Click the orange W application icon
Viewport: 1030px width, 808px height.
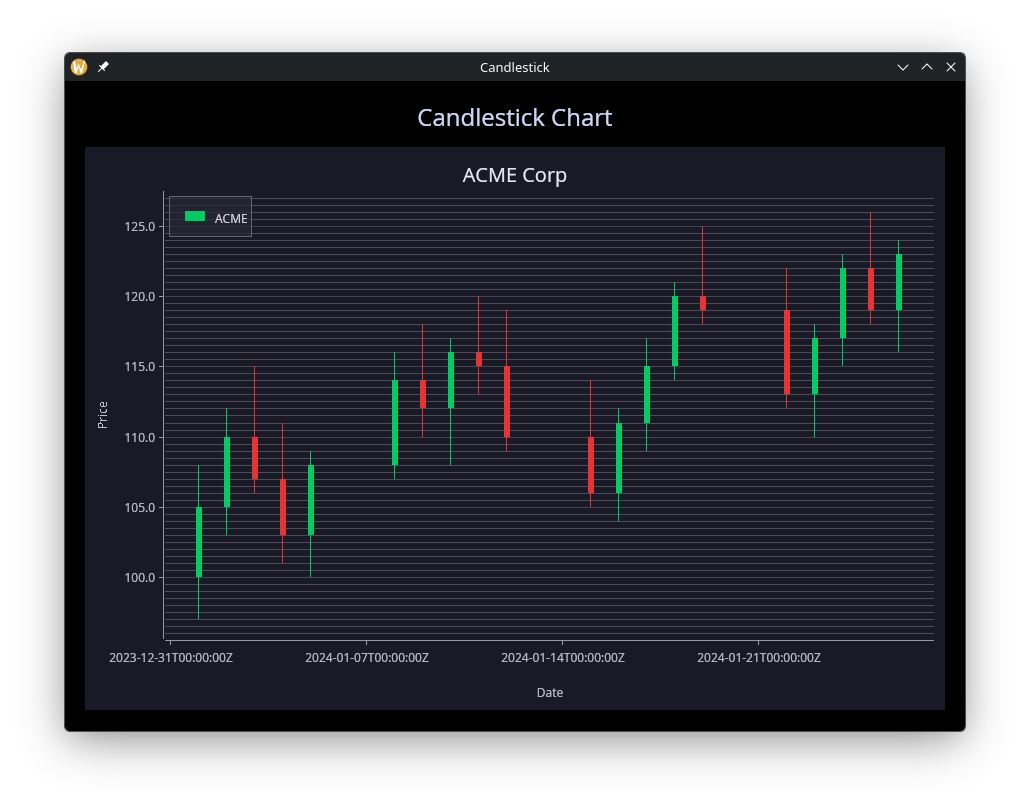[78, 67]
